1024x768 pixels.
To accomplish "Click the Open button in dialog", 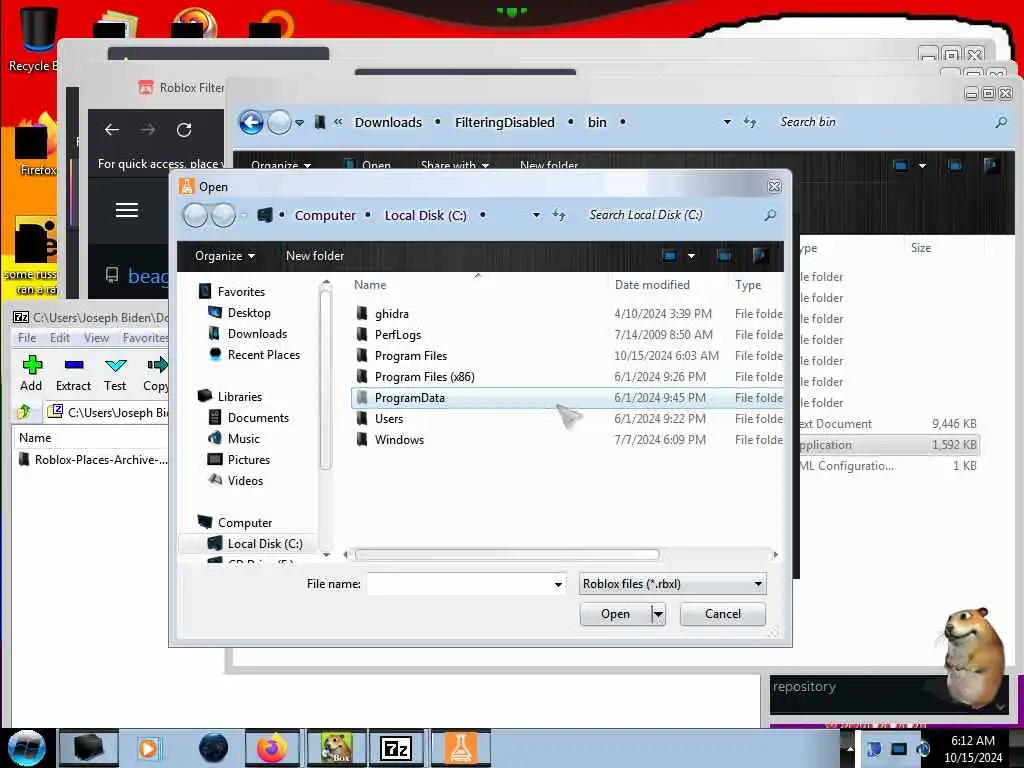I will point(615,614).
